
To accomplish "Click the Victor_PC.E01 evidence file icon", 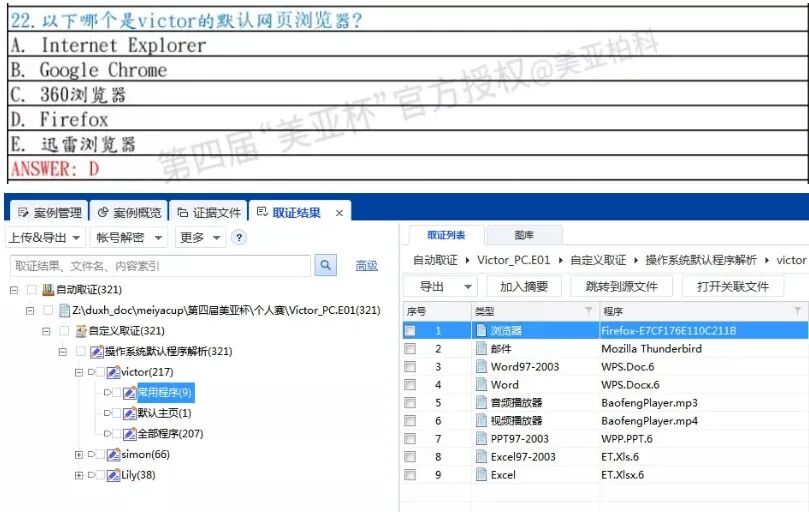I will [64, 310].
